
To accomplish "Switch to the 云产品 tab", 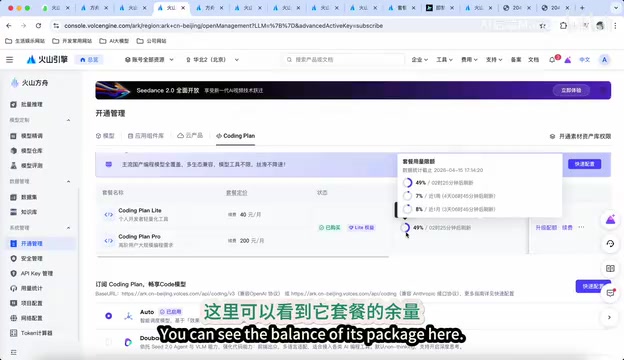I will [190, 136].
